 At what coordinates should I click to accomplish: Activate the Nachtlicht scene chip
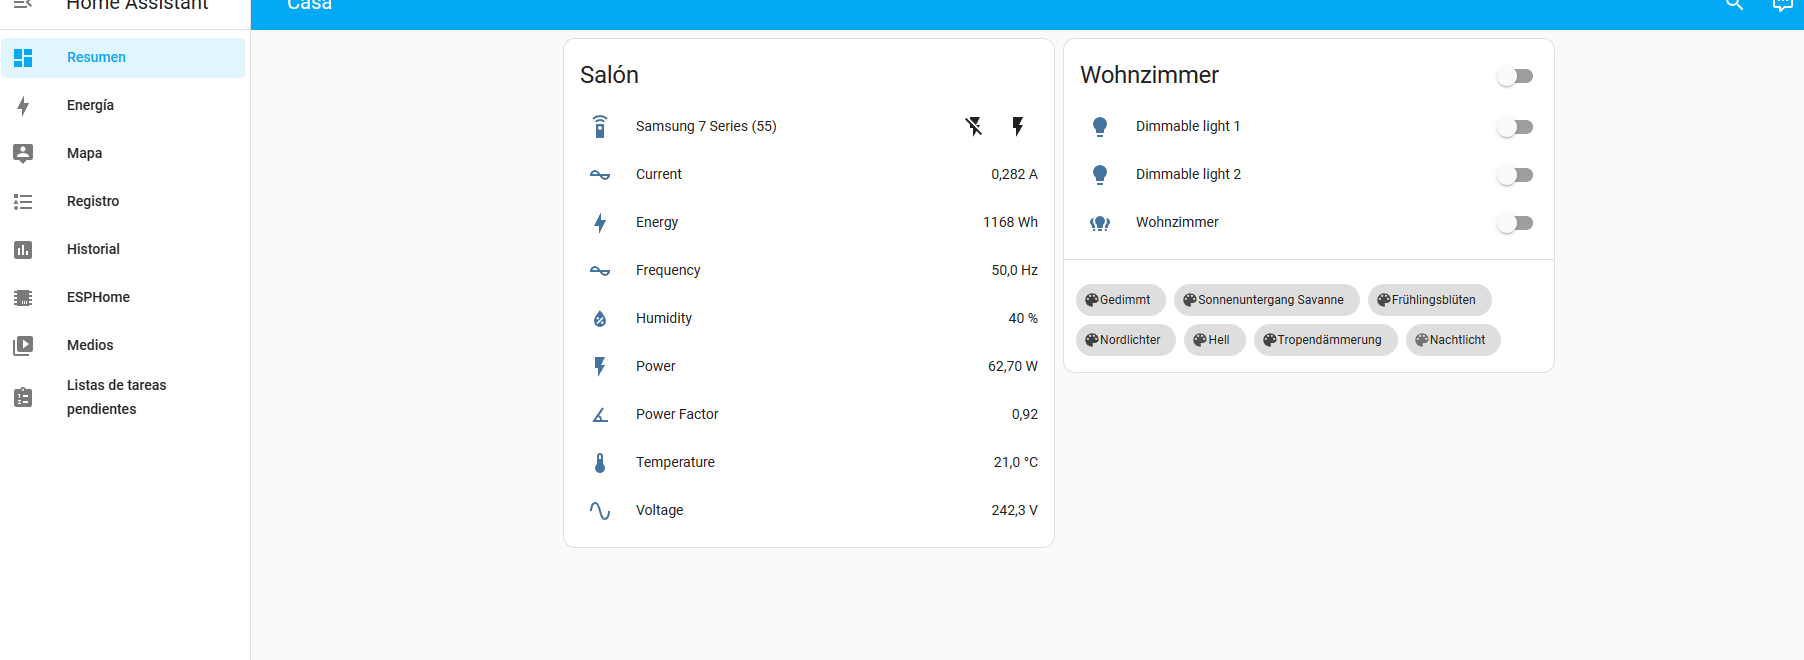click(x=1453, y=340)
